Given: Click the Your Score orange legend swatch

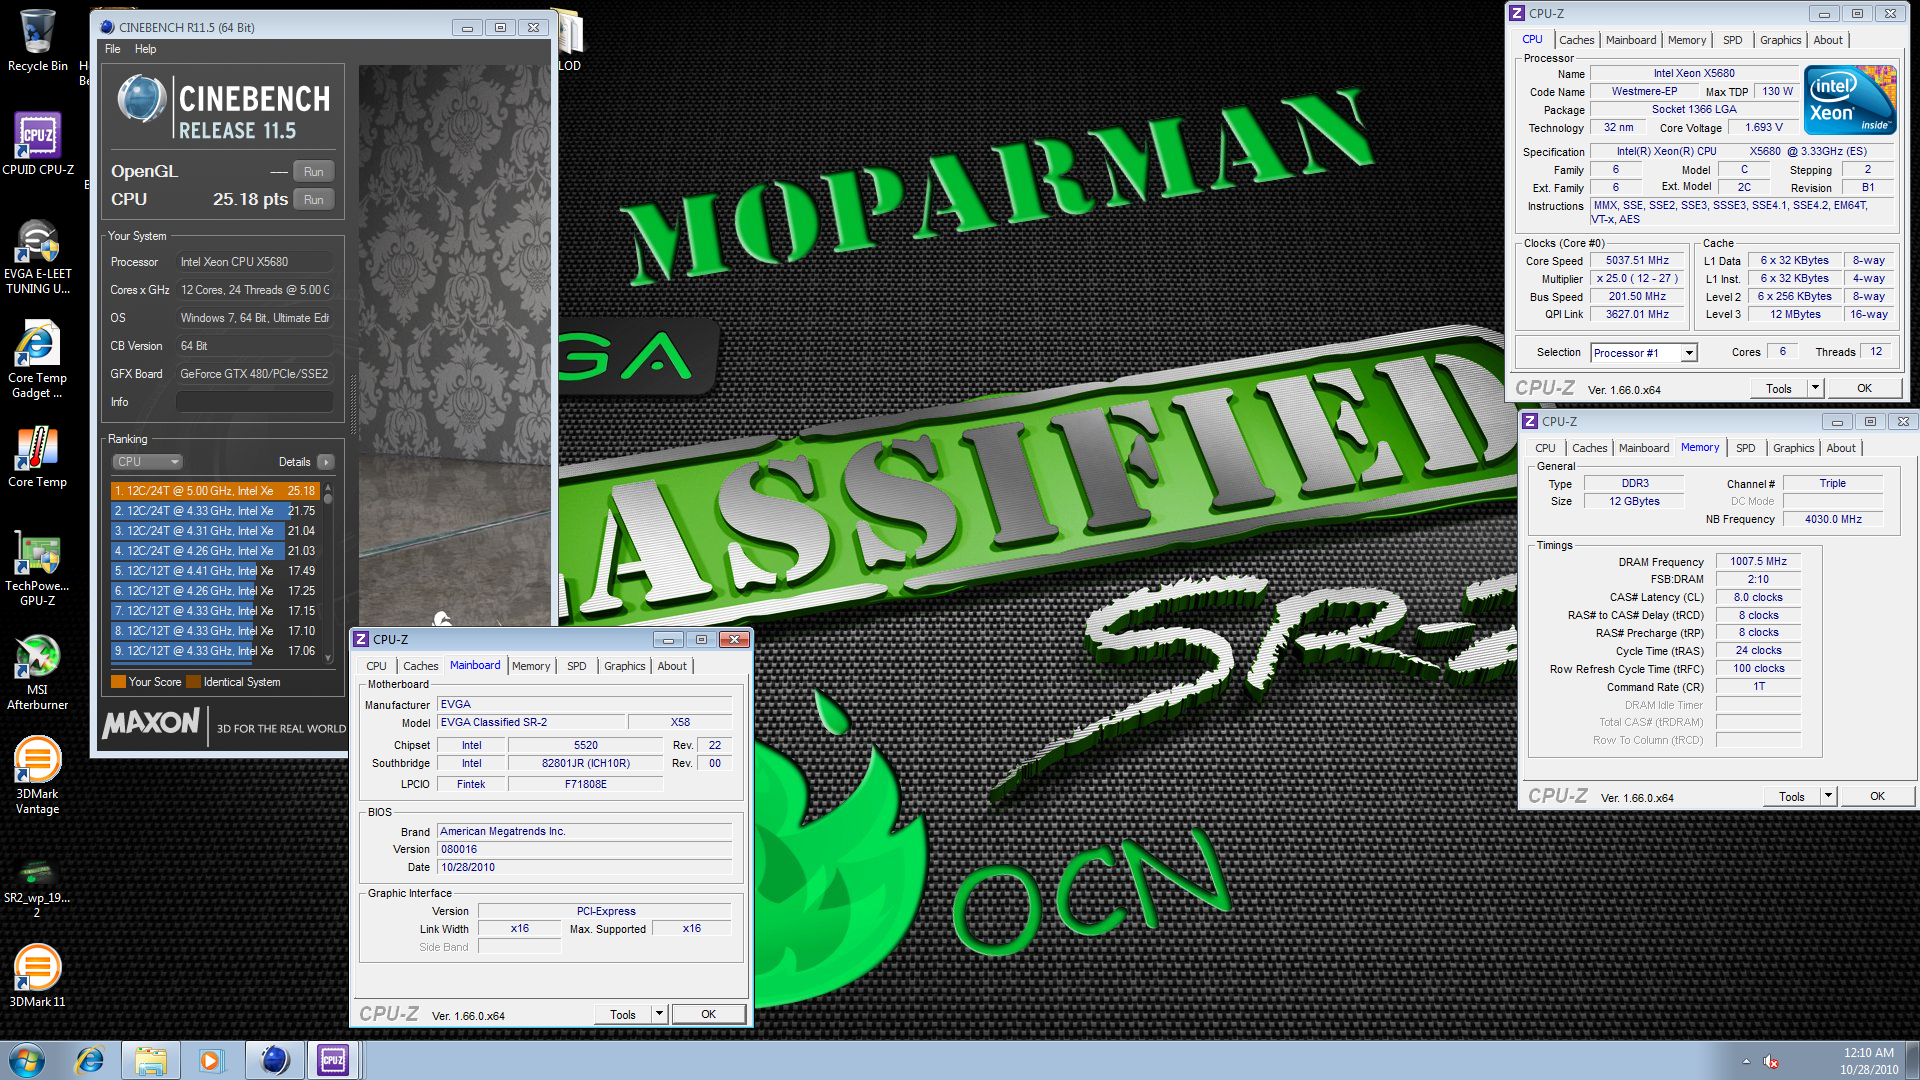Looking at the screenshot, I should (x=118, y=682).
